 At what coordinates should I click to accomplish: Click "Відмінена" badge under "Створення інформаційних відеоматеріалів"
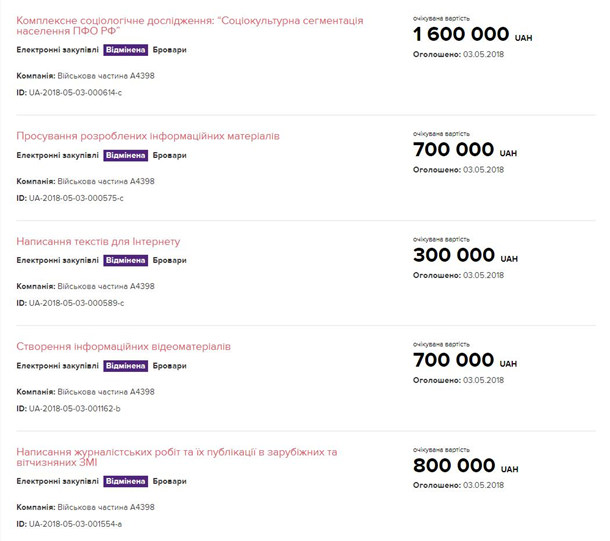click(x=126, y=366)
